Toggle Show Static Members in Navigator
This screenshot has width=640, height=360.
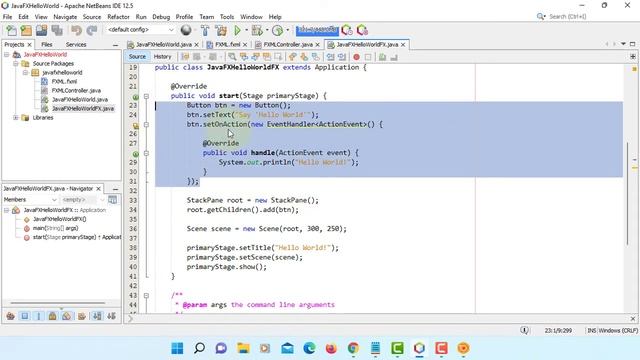[x=39, y=316]
